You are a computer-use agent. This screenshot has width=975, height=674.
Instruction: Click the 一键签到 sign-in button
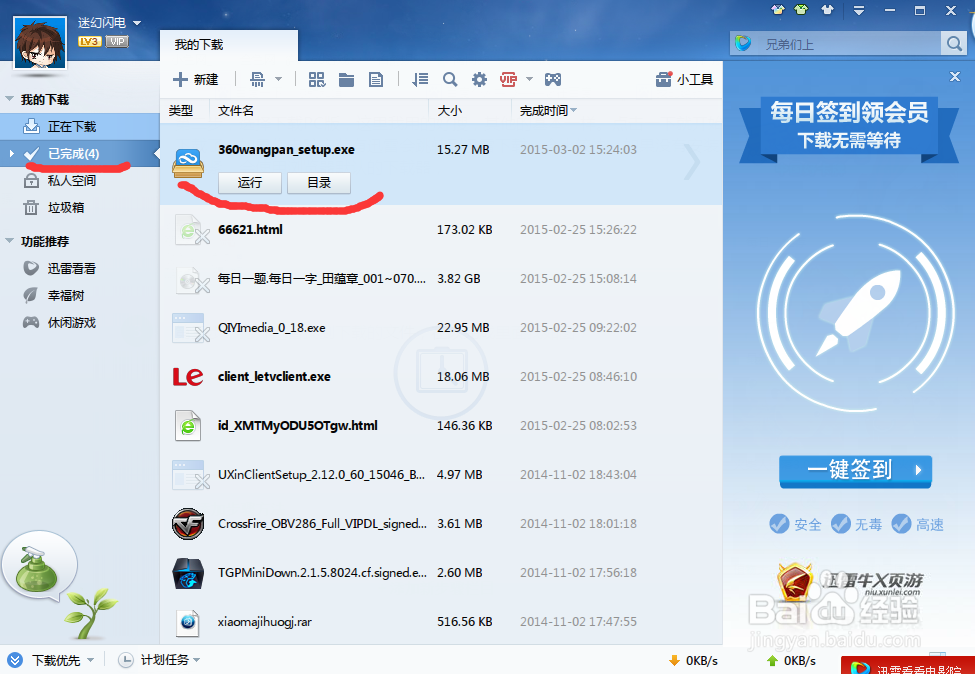(x=856, y=471)
